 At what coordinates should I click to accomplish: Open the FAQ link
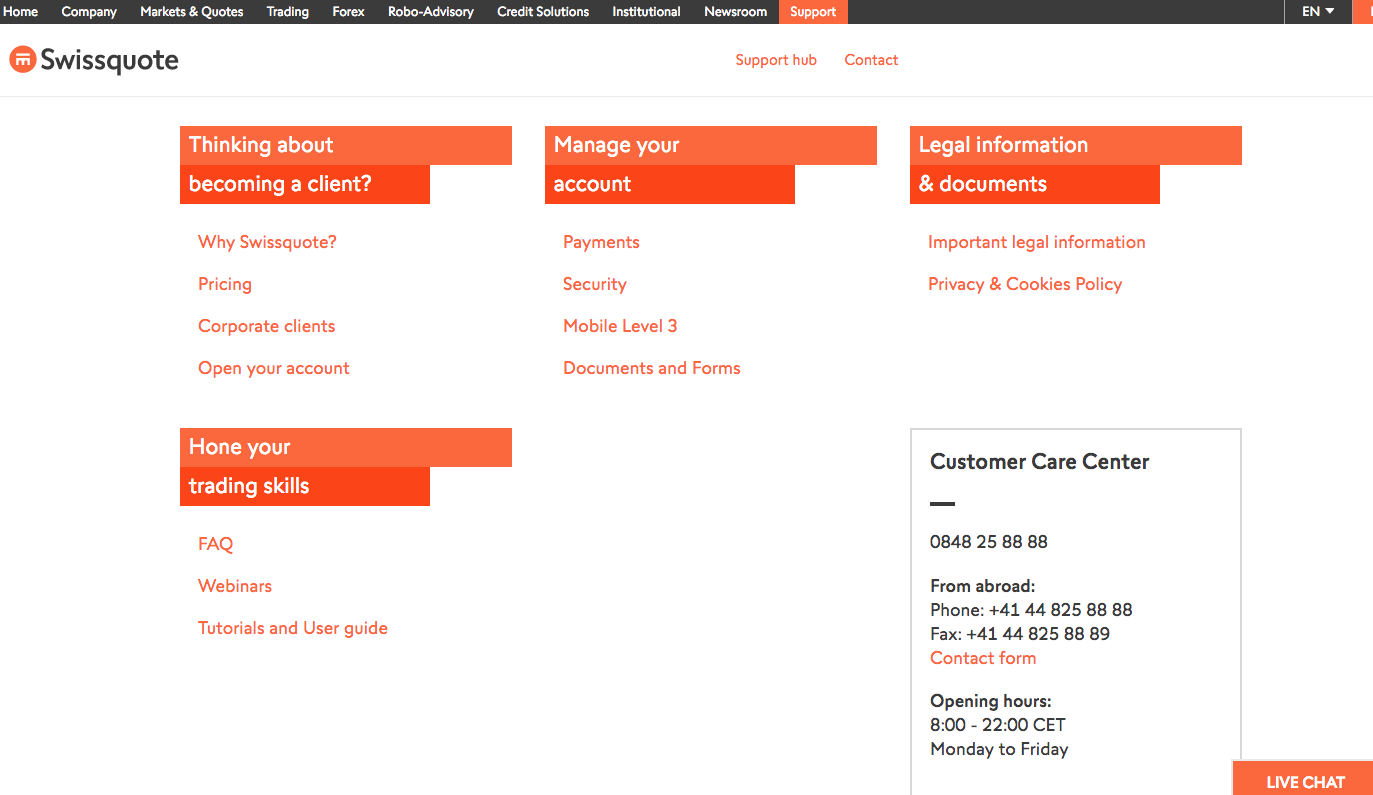click(216, 544)
